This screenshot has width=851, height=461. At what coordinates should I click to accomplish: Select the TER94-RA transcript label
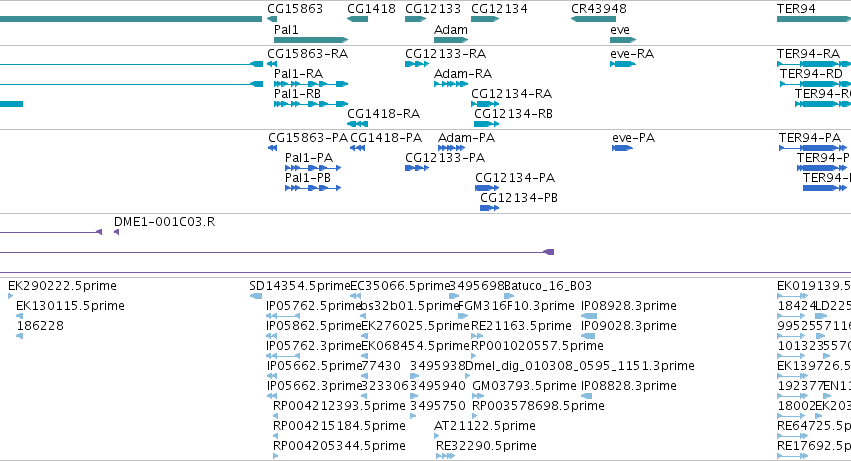tap(808, 54)
